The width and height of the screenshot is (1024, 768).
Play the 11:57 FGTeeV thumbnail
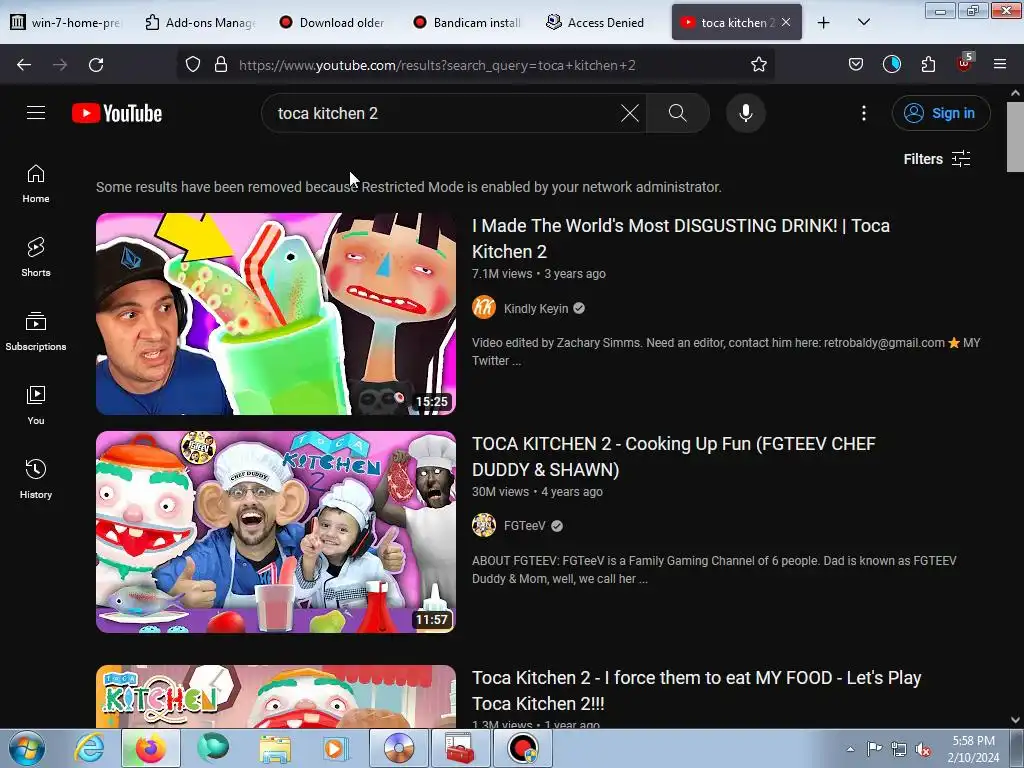point(276,532)
